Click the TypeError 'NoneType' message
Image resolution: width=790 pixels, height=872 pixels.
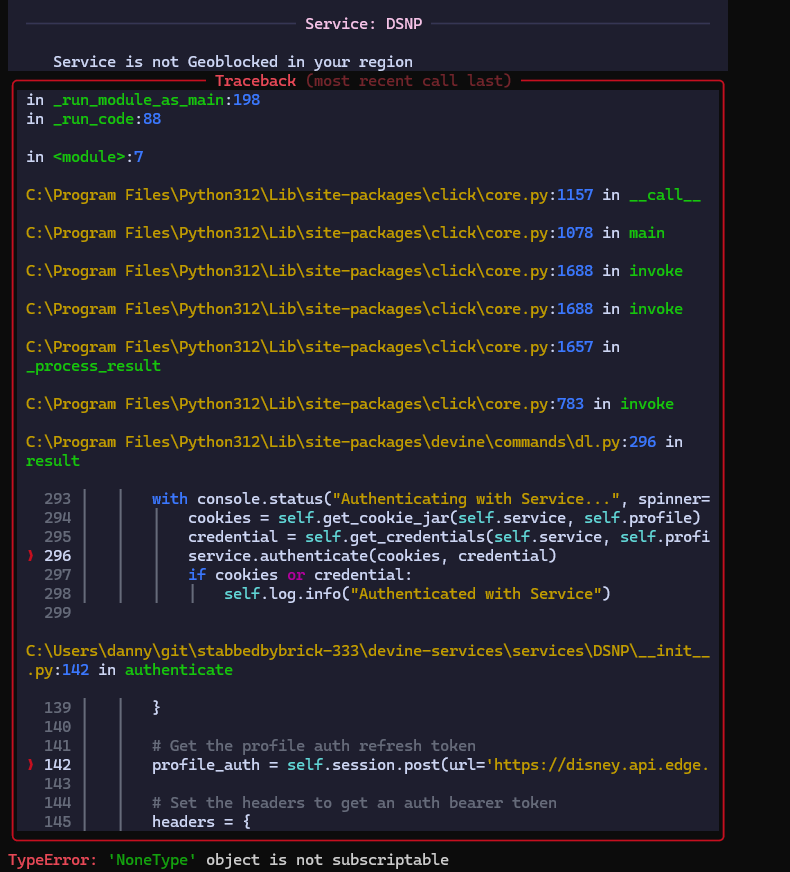point(228,860)
